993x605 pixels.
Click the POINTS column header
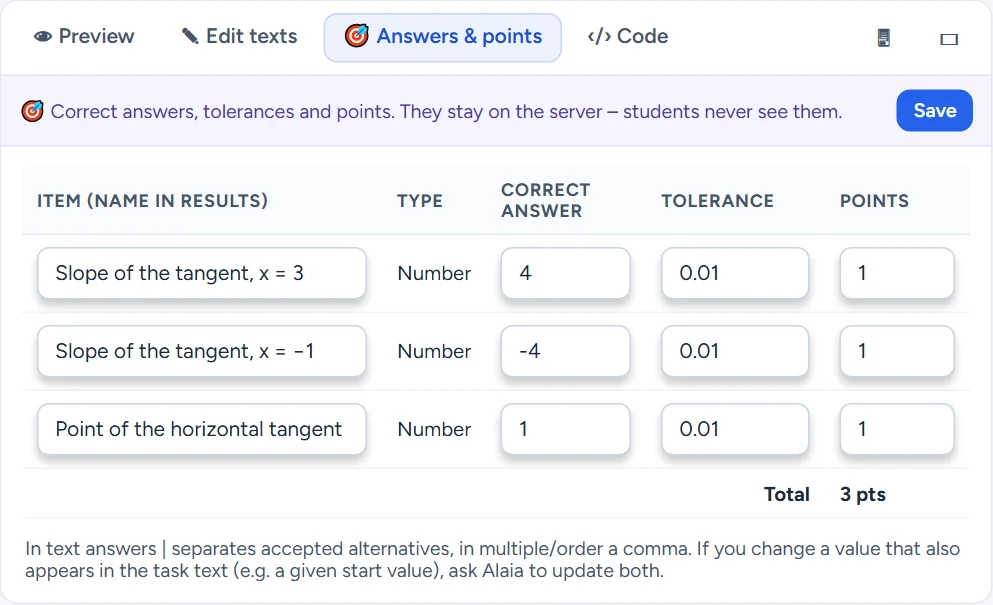(x=874, y=201)
